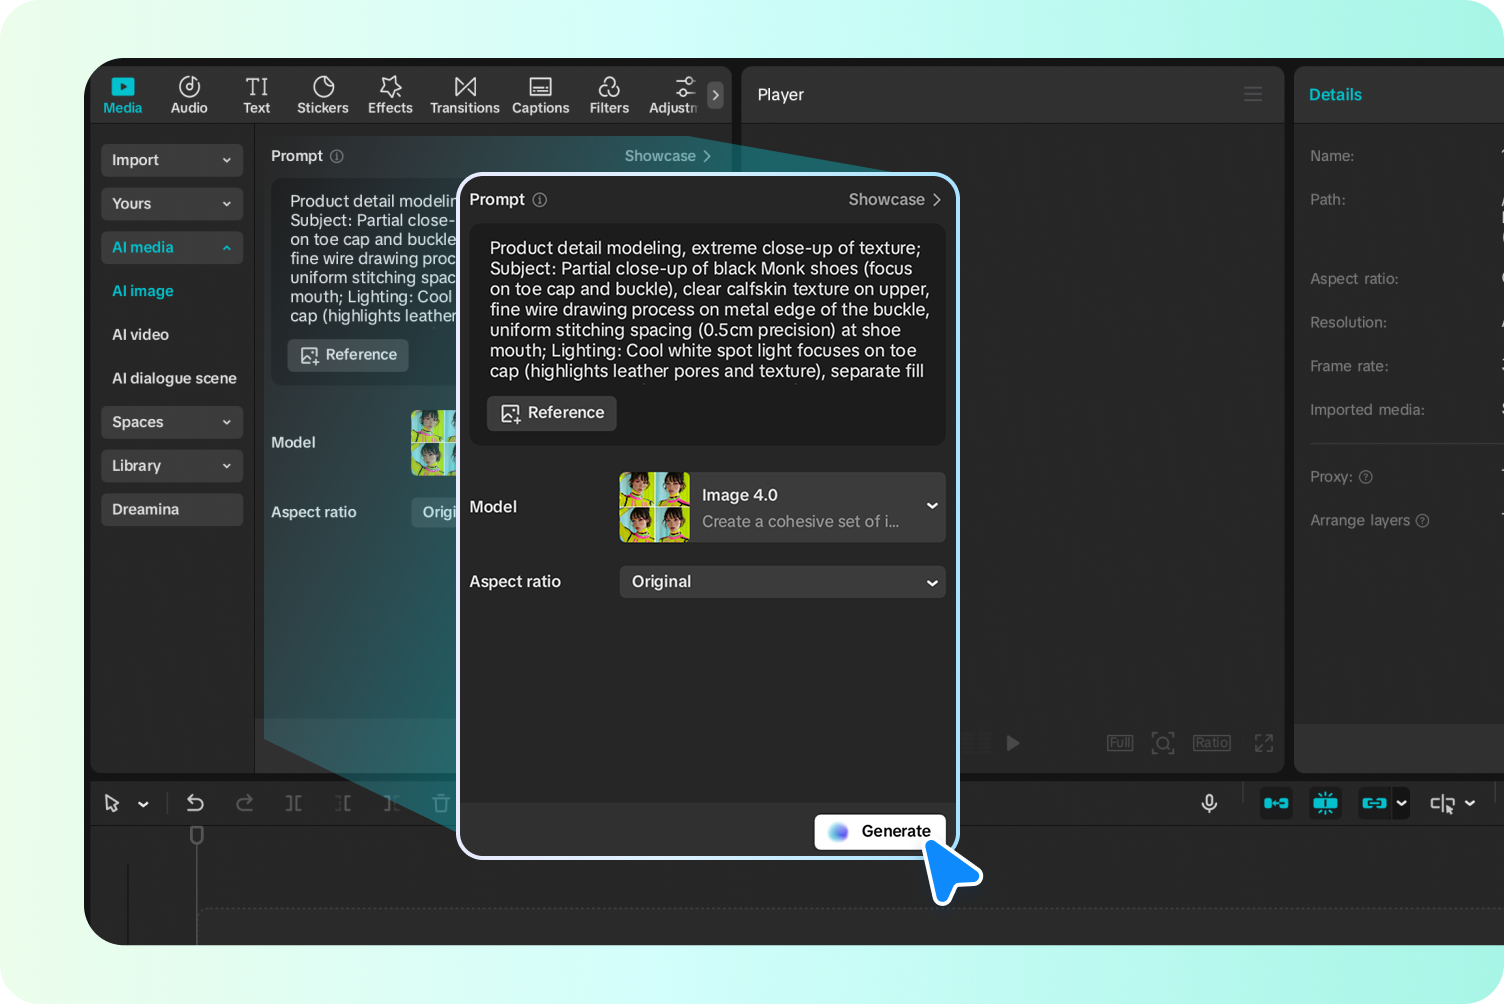Click the Undo icon in the timeline toolbar
The height and width of the screenshot is (1004, 1504).
[x=195, y=803]
